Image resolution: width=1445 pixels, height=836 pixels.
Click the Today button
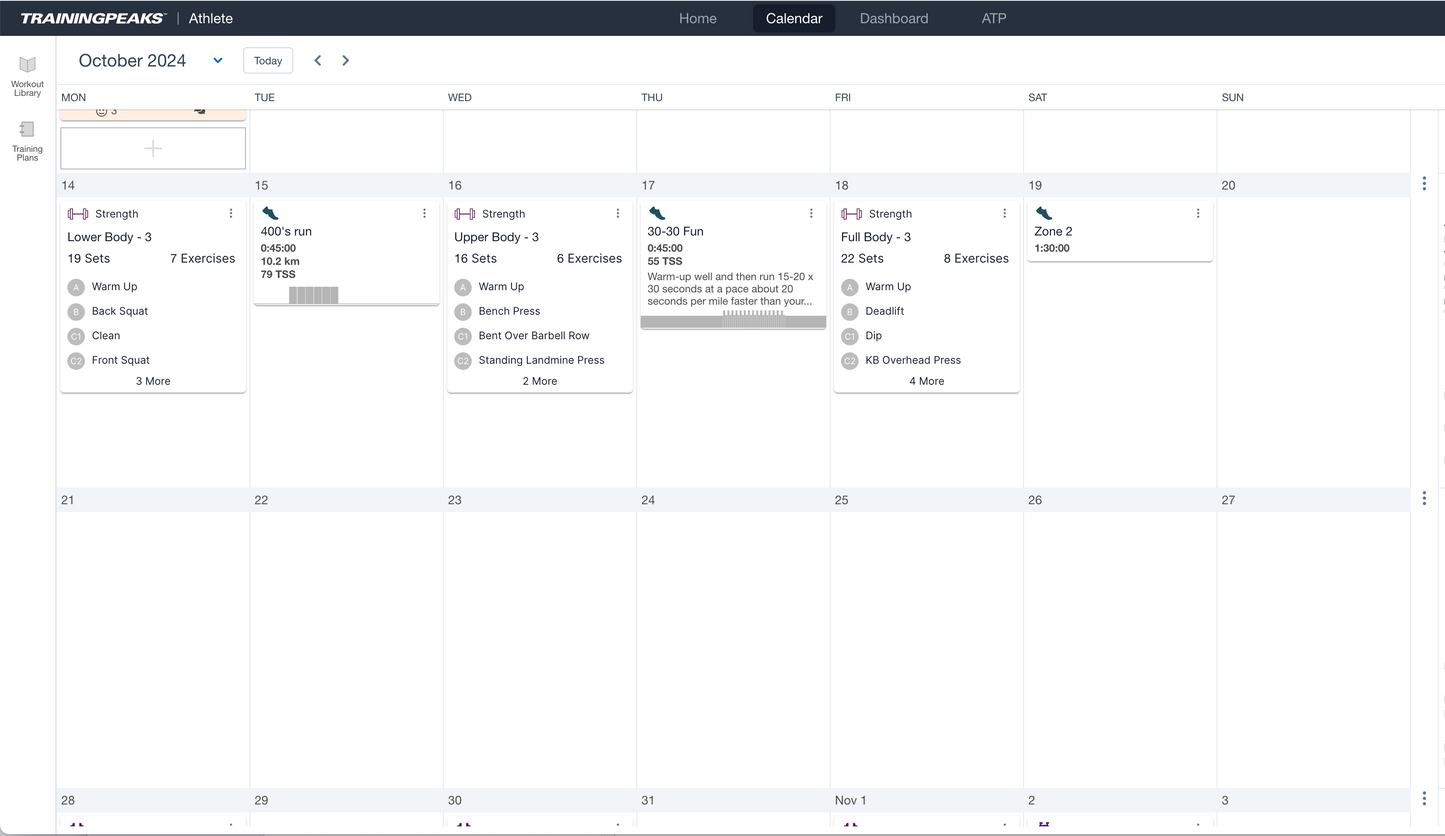click(268, 61)
